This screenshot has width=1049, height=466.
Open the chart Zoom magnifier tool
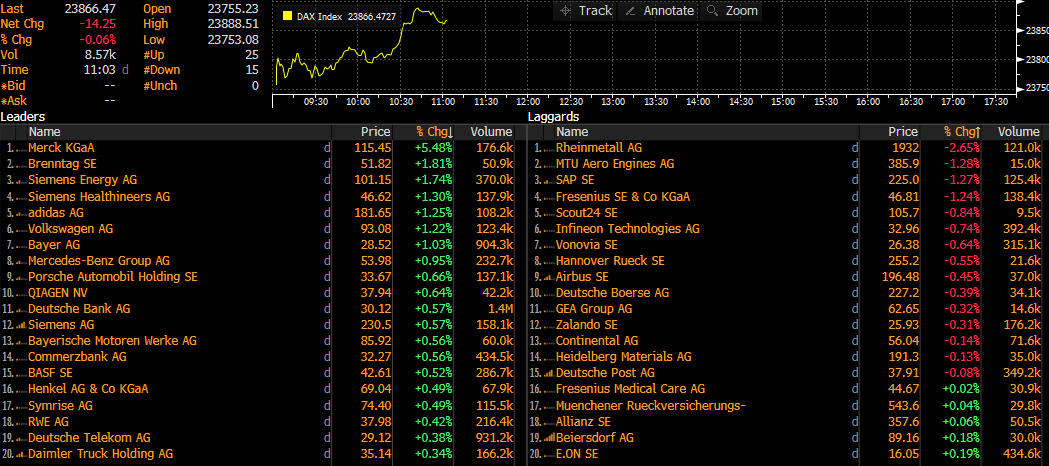click(732, 11)
